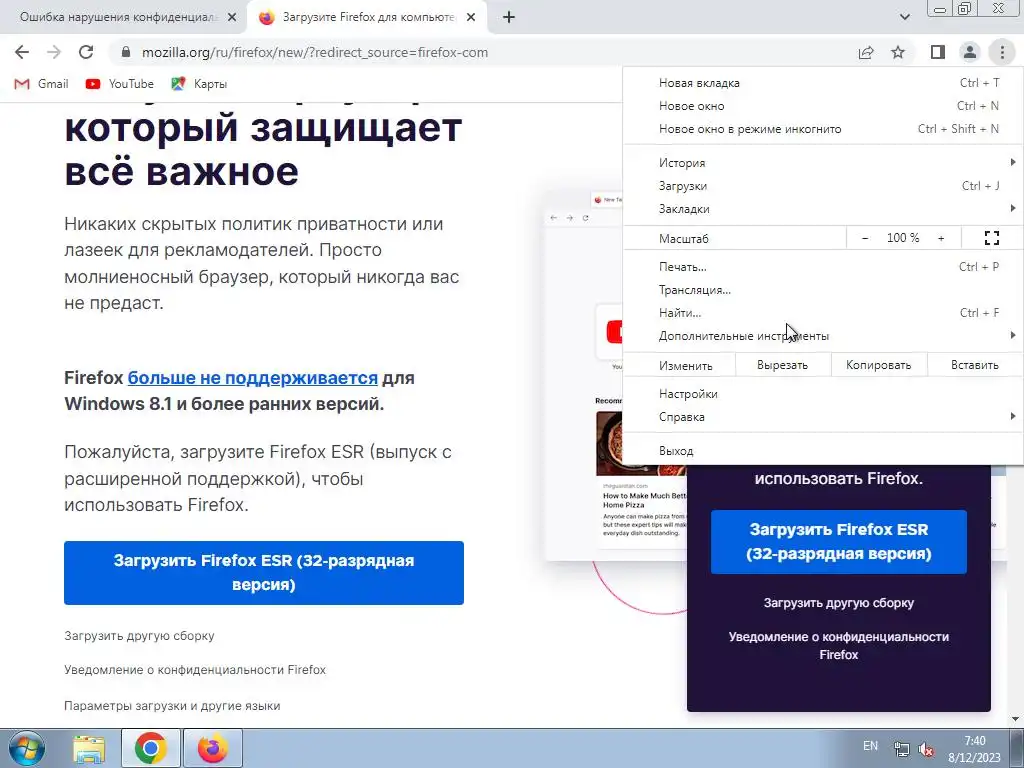Open Параметры загрузки и другие языки link
This screenshot has width=1024, height=768.
pos(172,706)
